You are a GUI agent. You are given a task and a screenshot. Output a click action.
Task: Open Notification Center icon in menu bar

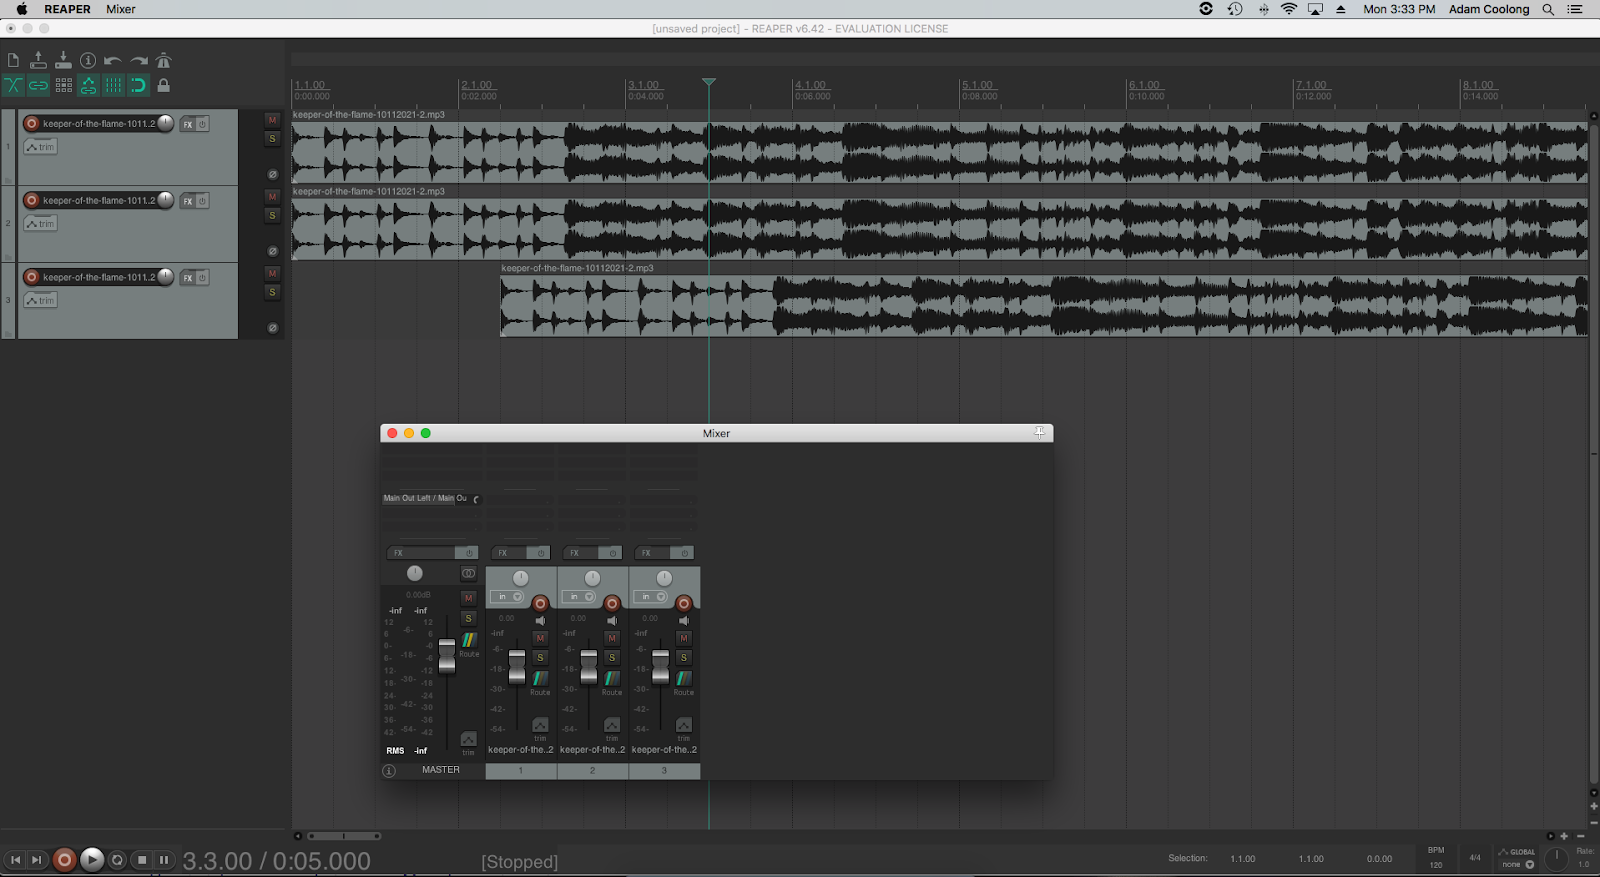click(1575, 9)
